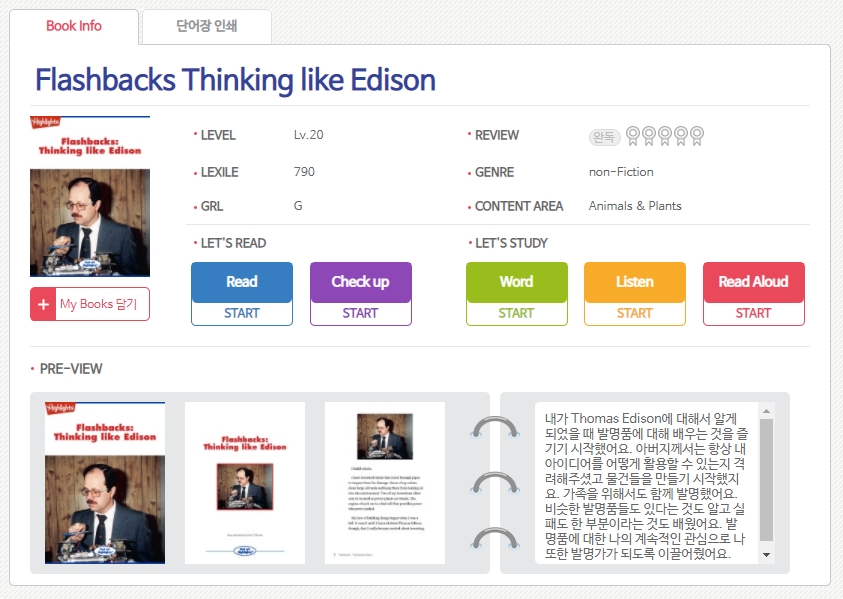Click the CONTENT AREA label
843x599 pixels.
coord(519,206)
